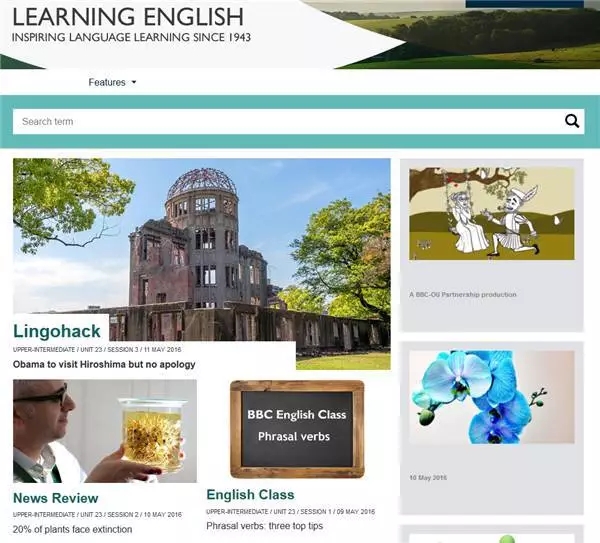Image resolution: width=600 pixels, height=543 pixels.
Task: Click the magnifying glass search icon
Action: pos(571,122)
